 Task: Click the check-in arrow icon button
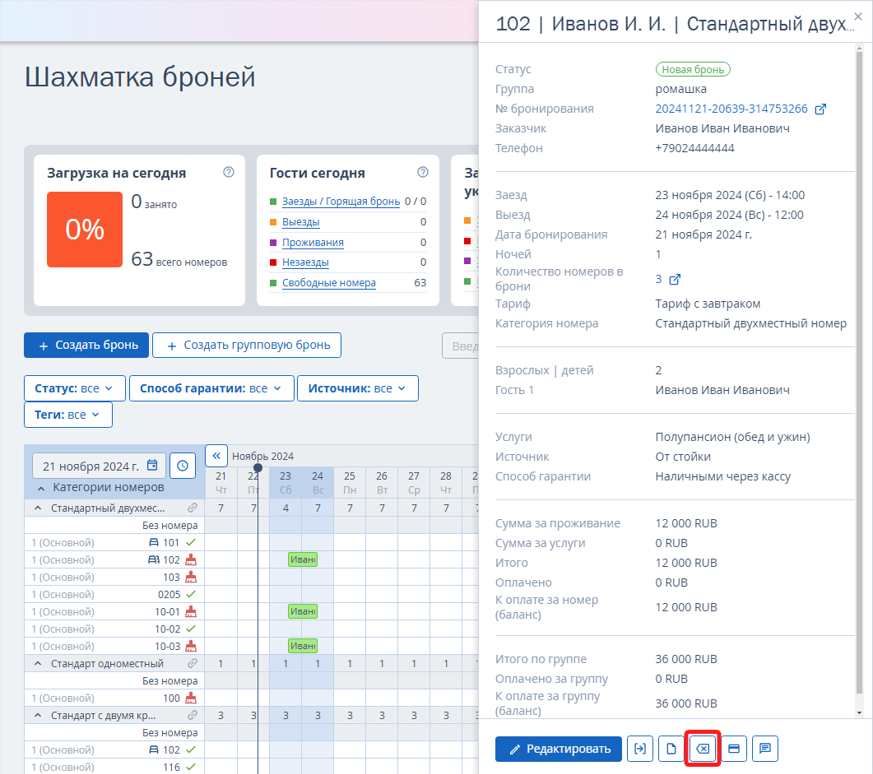(640, 748)
